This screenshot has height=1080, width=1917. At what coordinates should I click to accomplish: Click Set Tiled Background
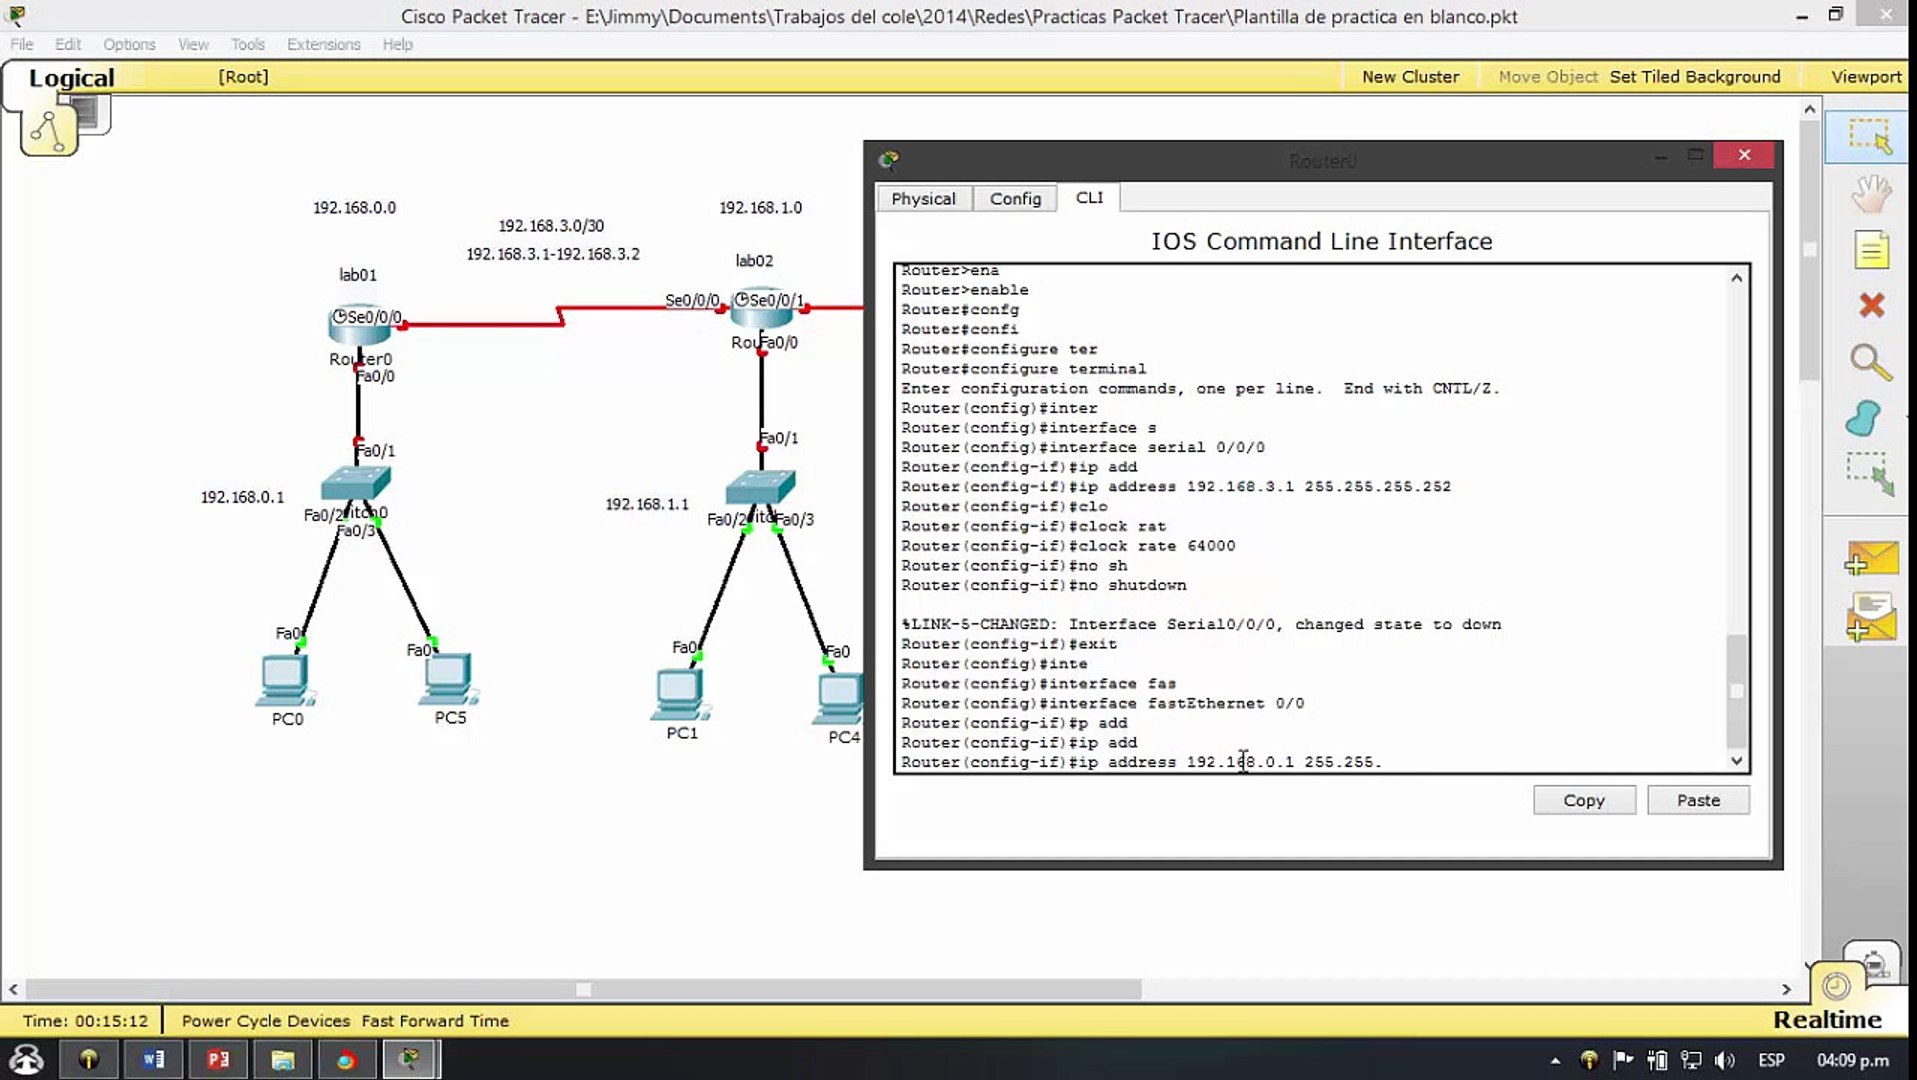pos(1694,76)
